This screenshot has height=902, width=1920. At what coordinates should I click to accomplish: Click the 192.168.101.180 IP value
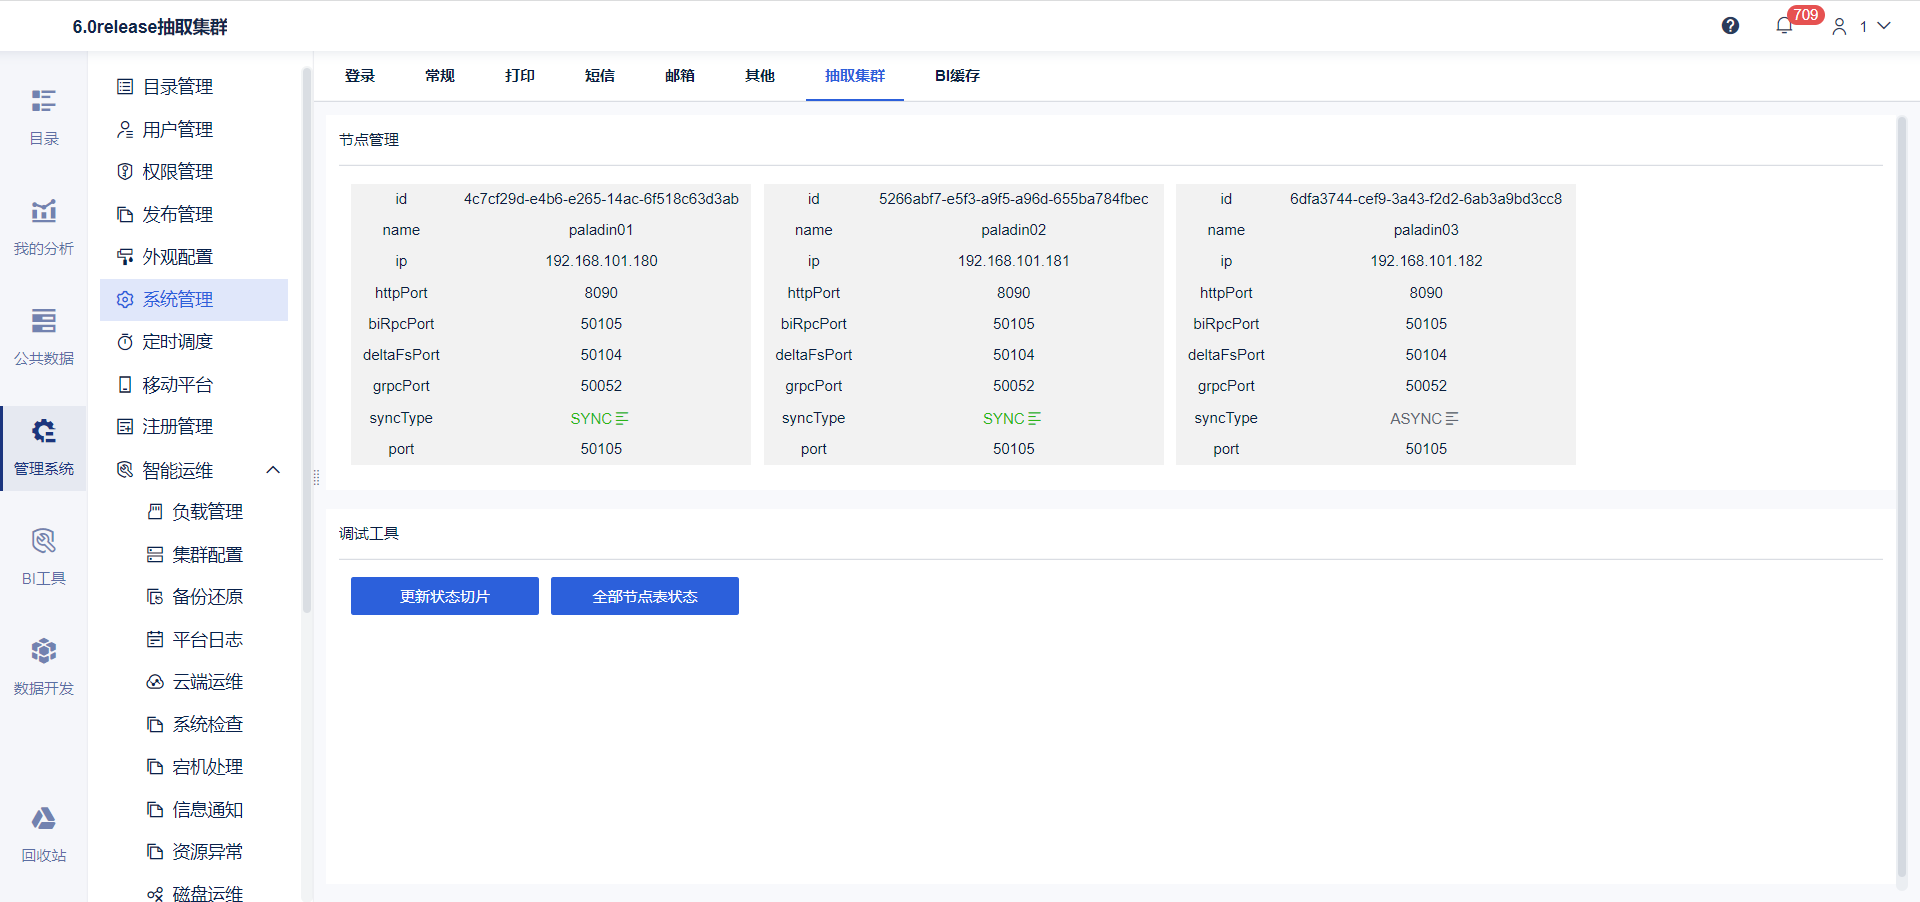[601, 261]
